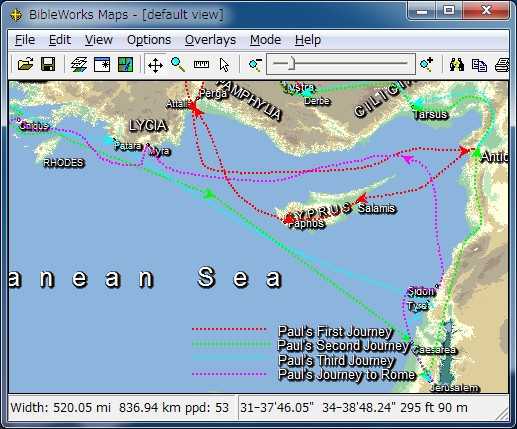Click the zoom in plus icon

(x=426, y=64)
